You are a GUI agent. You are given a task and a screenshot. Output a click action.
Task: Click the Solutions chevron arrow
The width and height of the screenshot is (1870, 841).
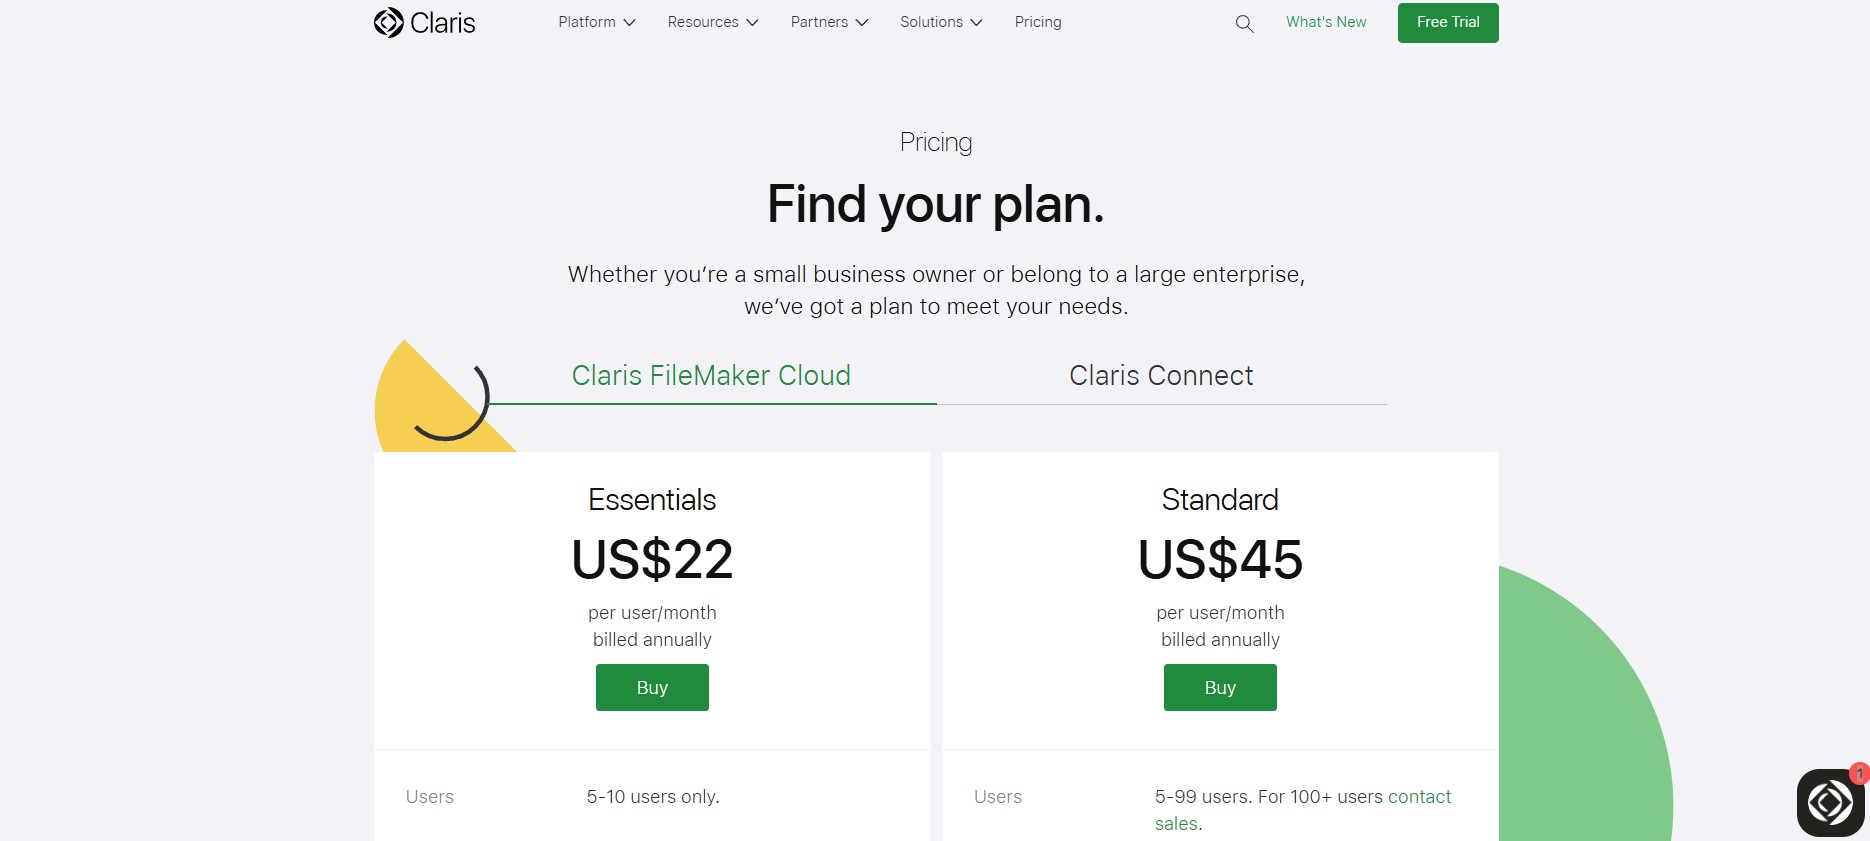pos(976,23)
